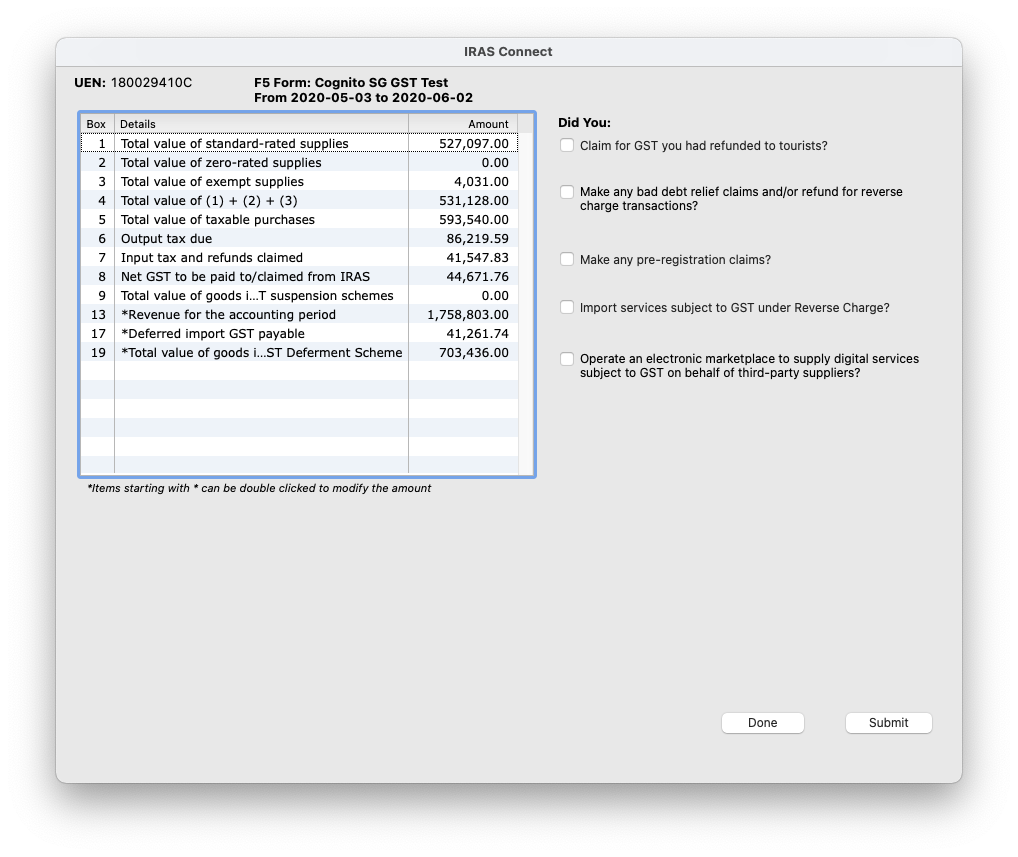The width and height of the screenshot is (1018, 857).
Task: Check 'Claim for GST refunded to tourists' box
Action: coord(567,145)
